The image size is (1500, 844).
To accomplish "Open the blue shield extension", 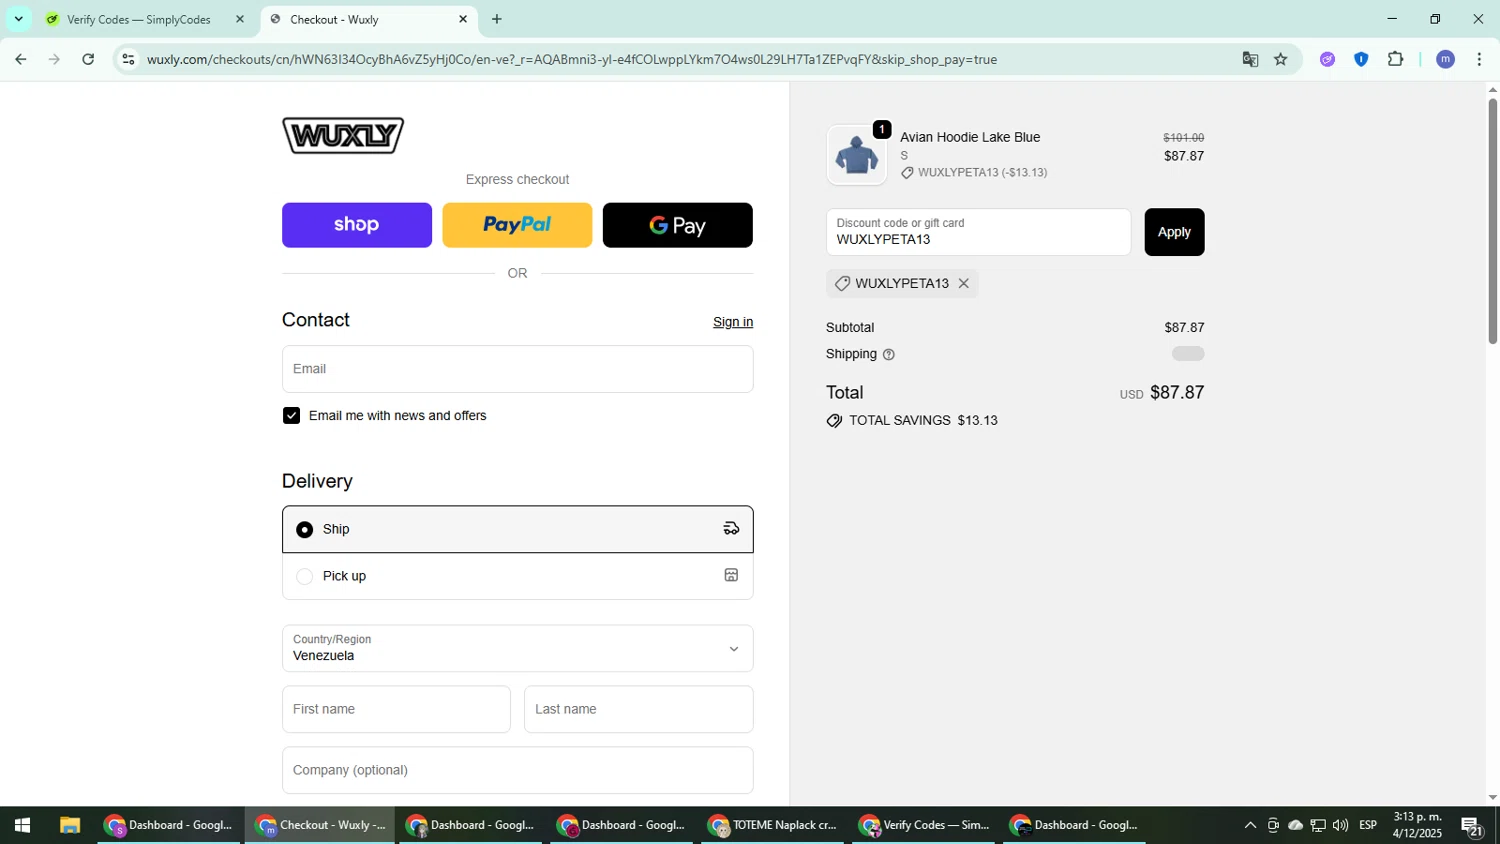I will [1361, 60].
